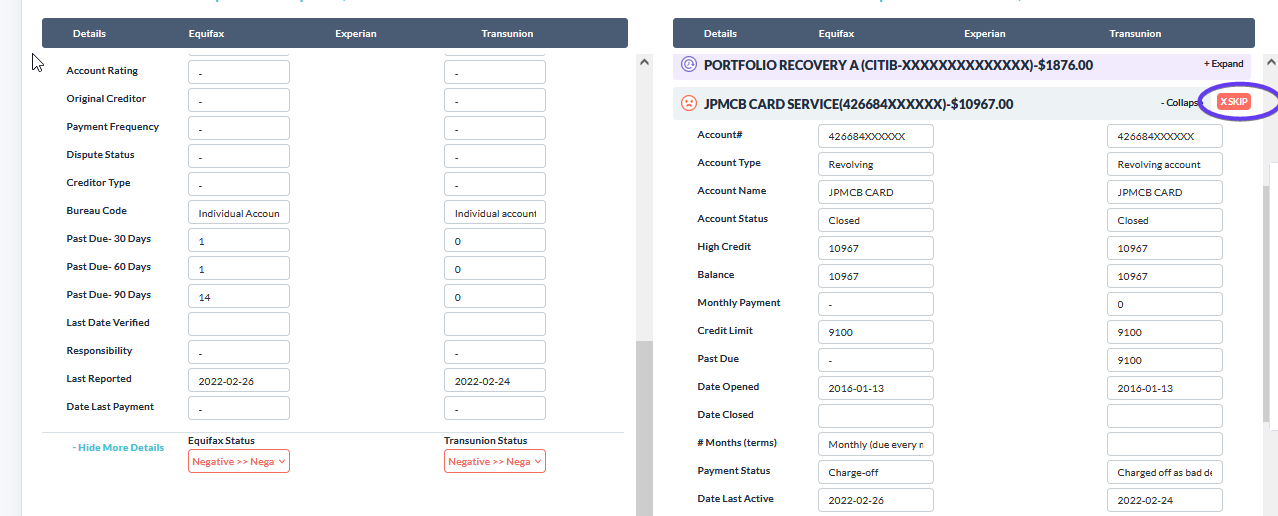Click the left panel scroll up arrow
The image size is (1278, 516).
(x=644, y=62)
